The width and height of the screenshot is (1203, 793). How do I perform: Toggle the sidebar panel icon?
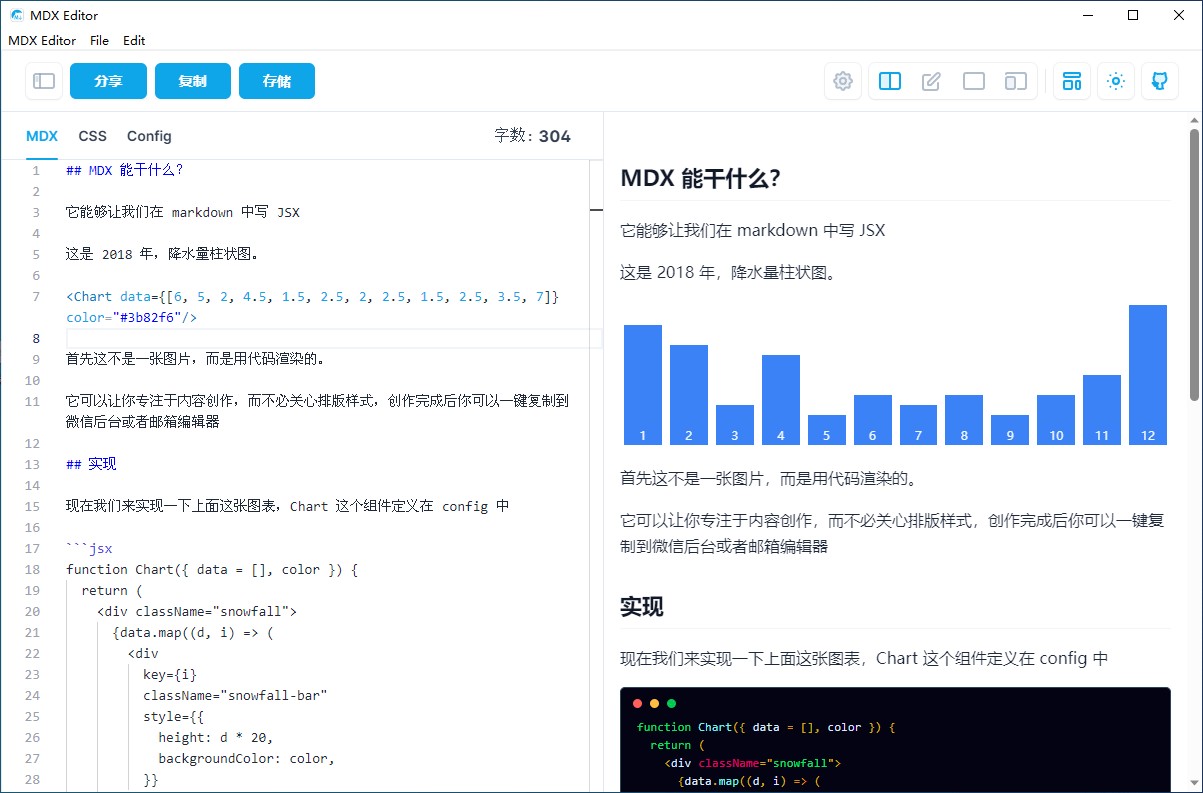(44, 81)
